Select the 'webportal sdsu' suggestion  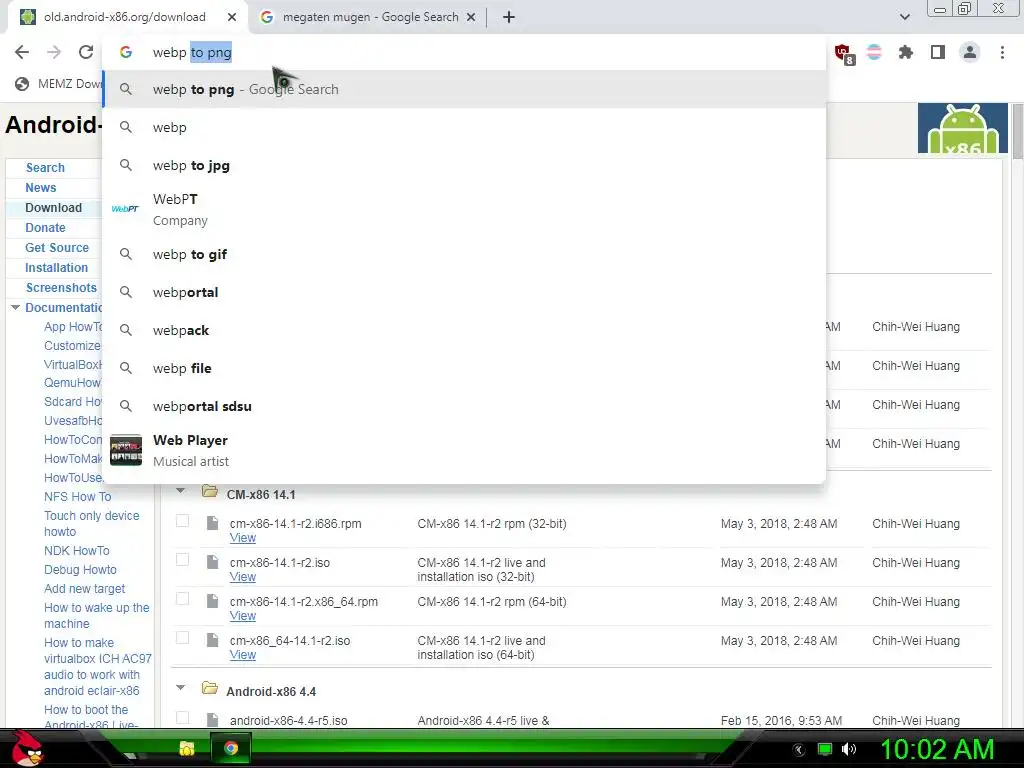pos(464,406)
